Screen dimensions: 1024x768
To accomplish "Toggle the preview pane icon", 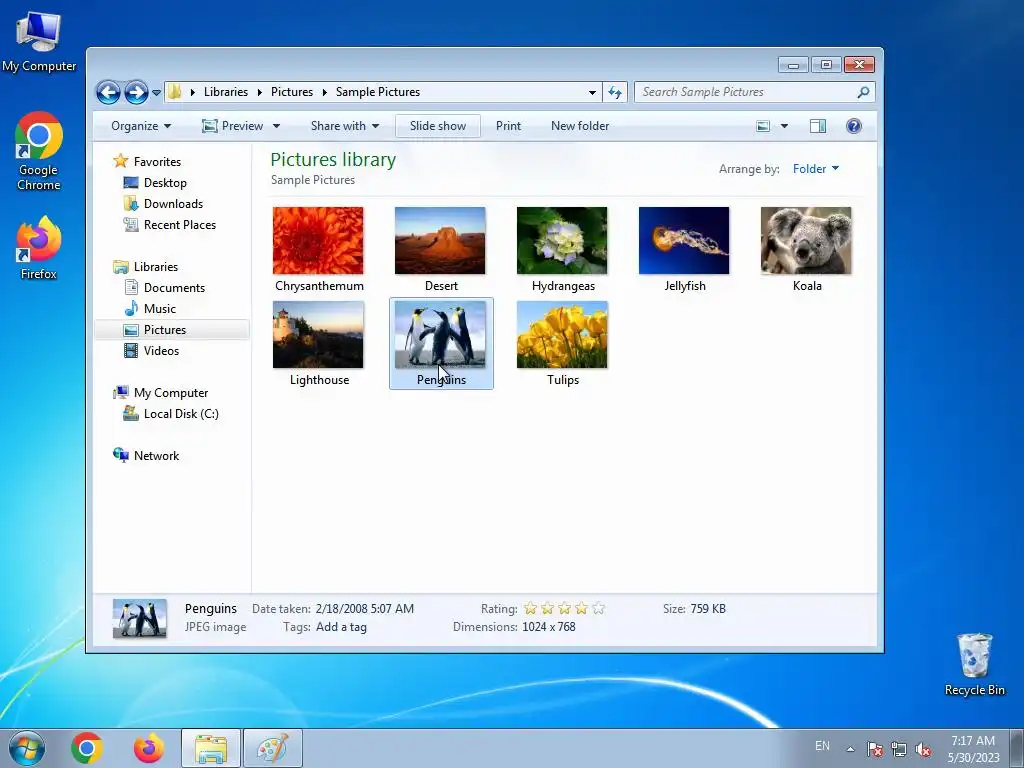I will [818, 126].
